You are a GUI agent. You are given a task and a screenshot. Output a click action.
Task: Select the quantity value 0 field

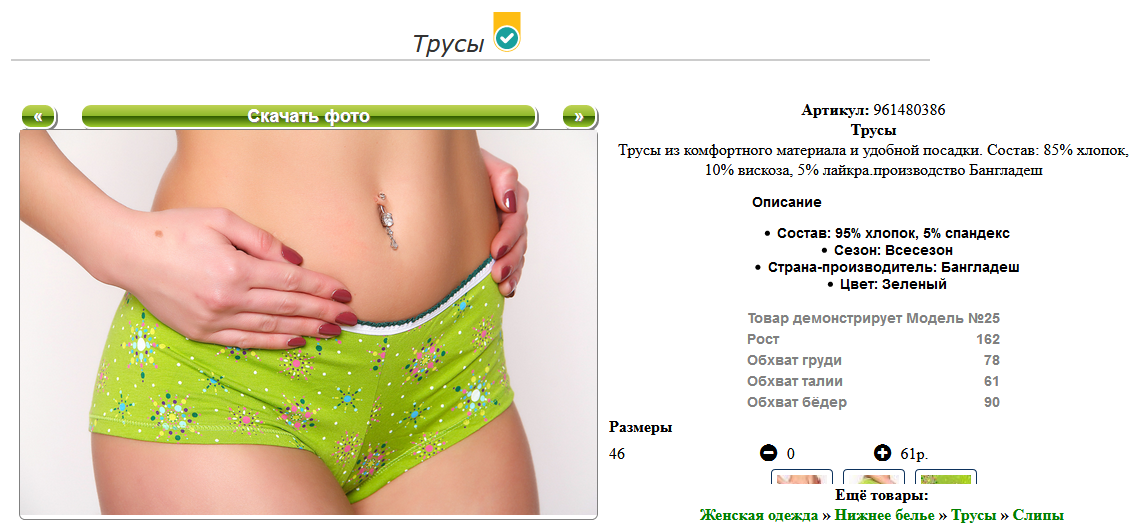790,454
